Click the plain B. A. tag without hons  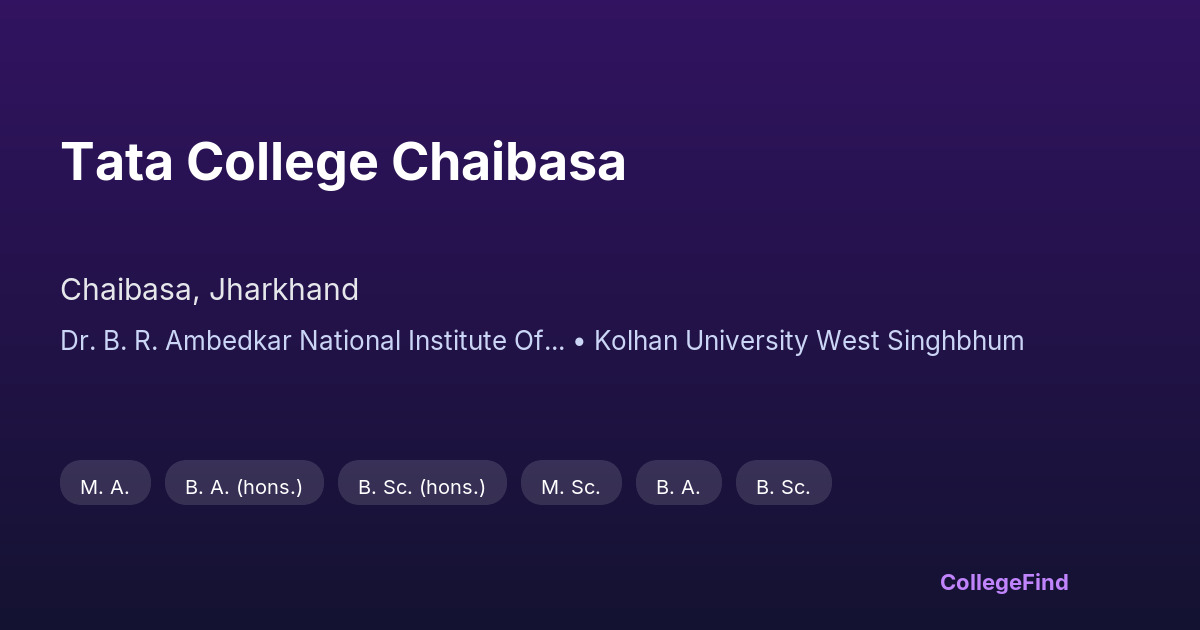pos(678,487)
